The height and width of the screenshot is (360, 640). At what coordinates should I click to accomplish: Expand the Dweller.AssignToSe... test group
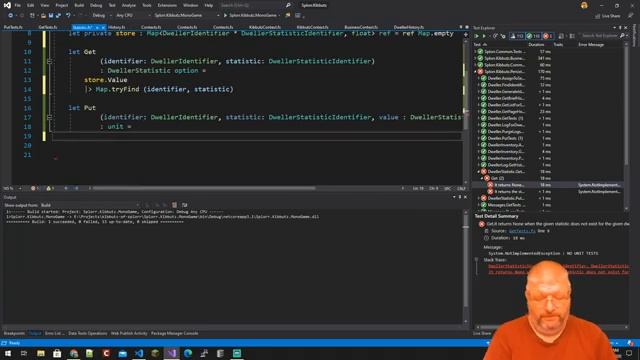click(x=478, y=78)
